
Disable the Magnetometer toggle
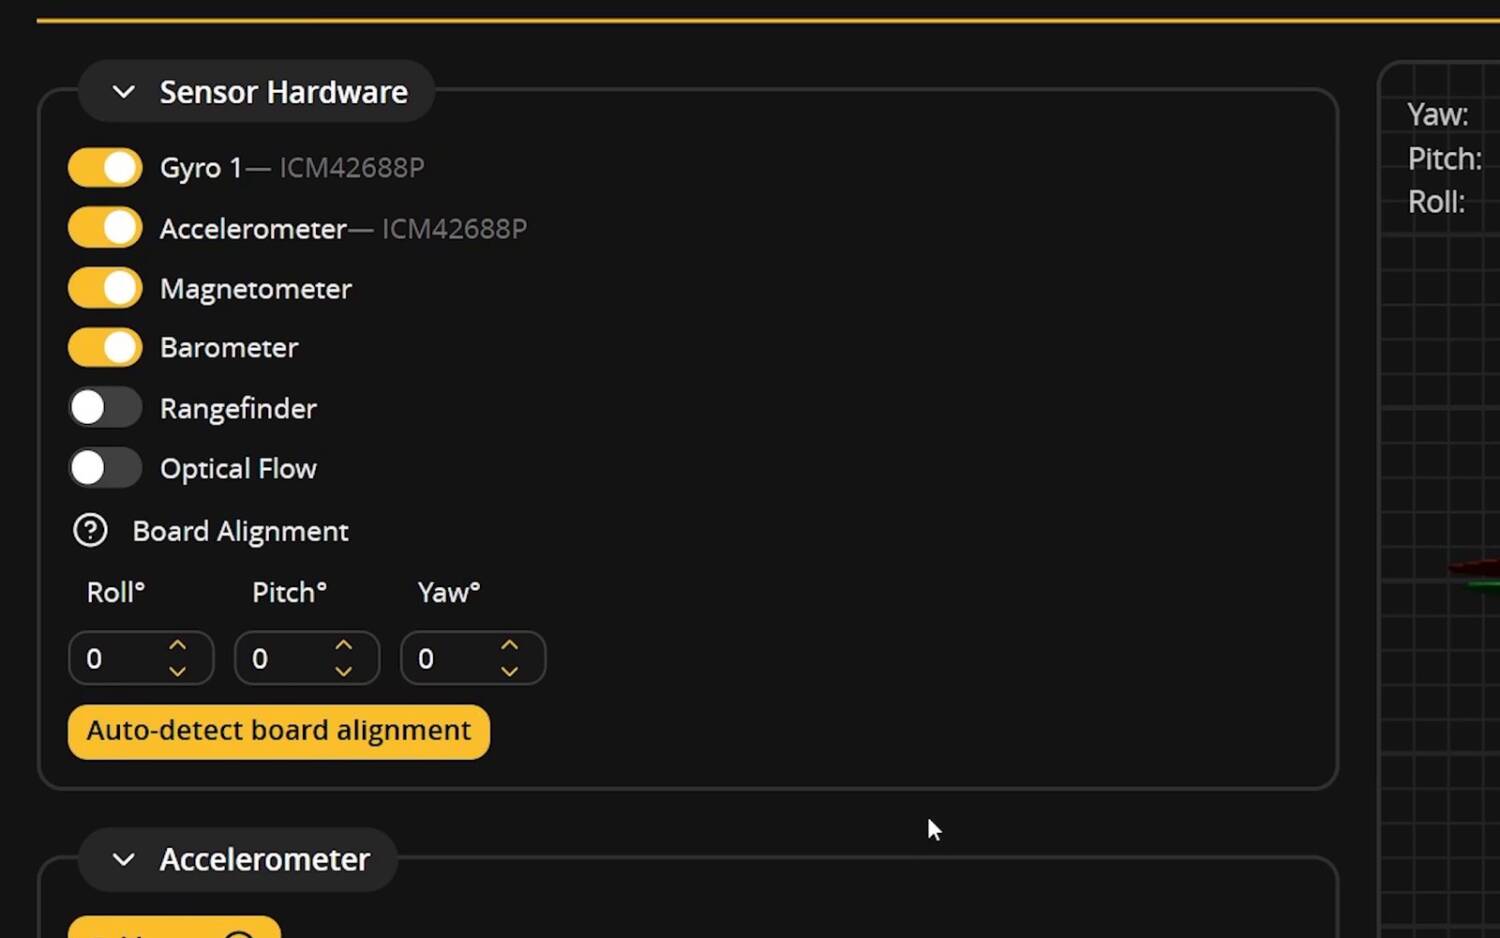(x=105, y=289)
